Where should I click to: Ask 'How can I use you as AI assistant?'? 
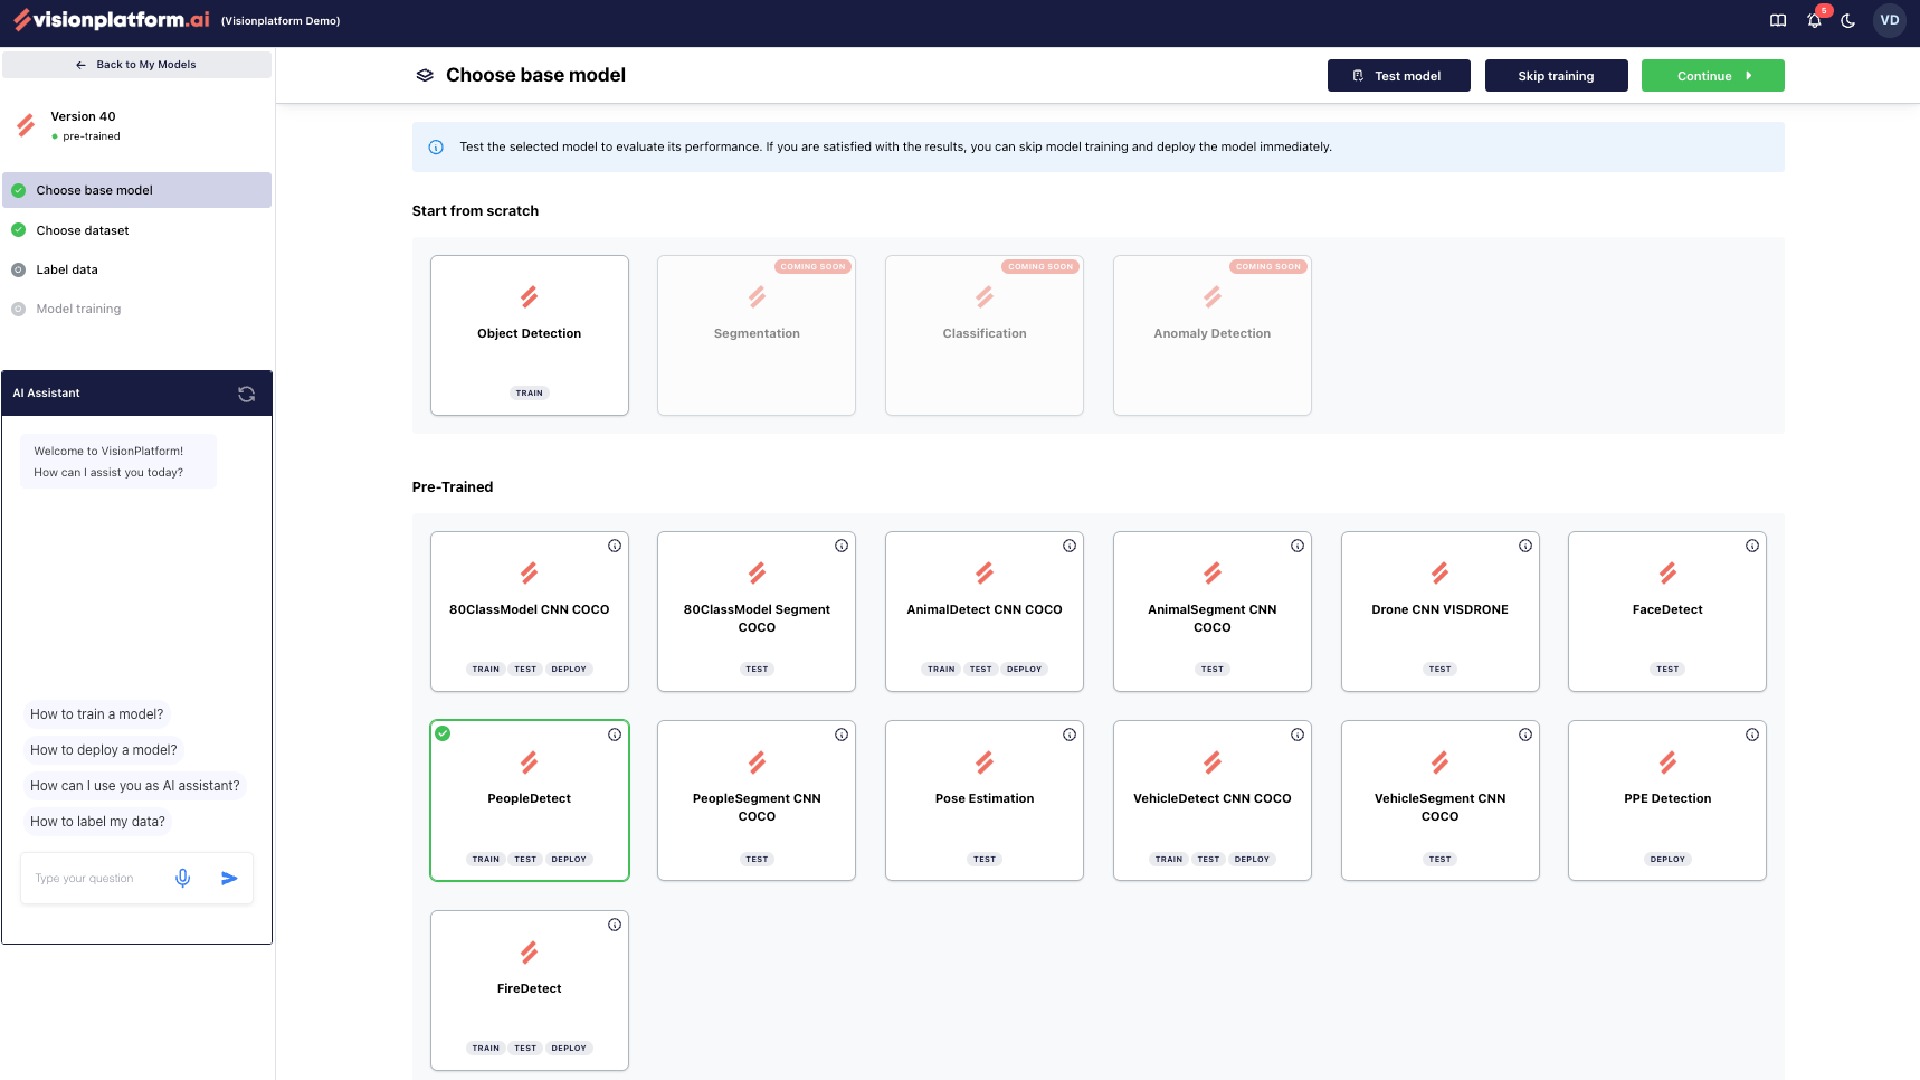point(134,786)
